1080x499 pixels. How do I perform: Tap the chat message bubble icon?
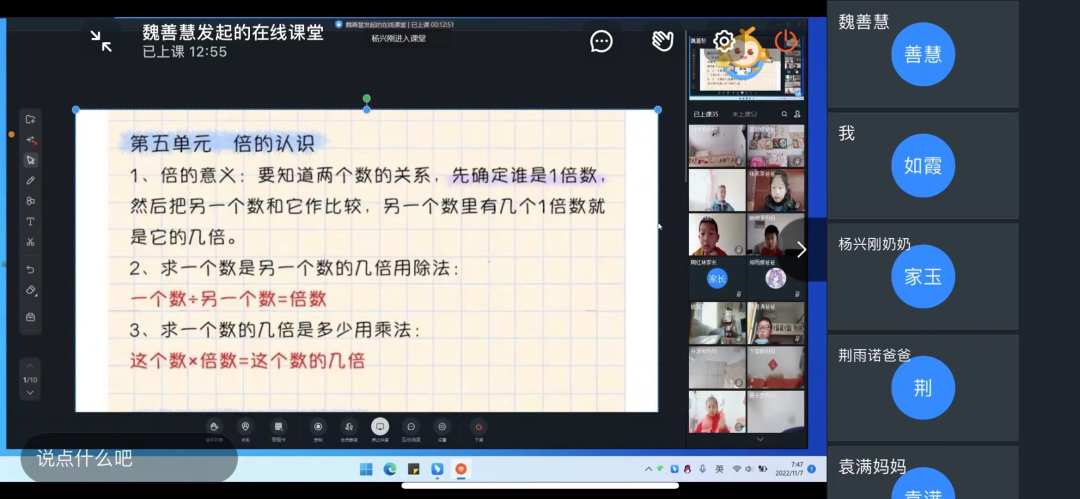(x=601, y=41)
